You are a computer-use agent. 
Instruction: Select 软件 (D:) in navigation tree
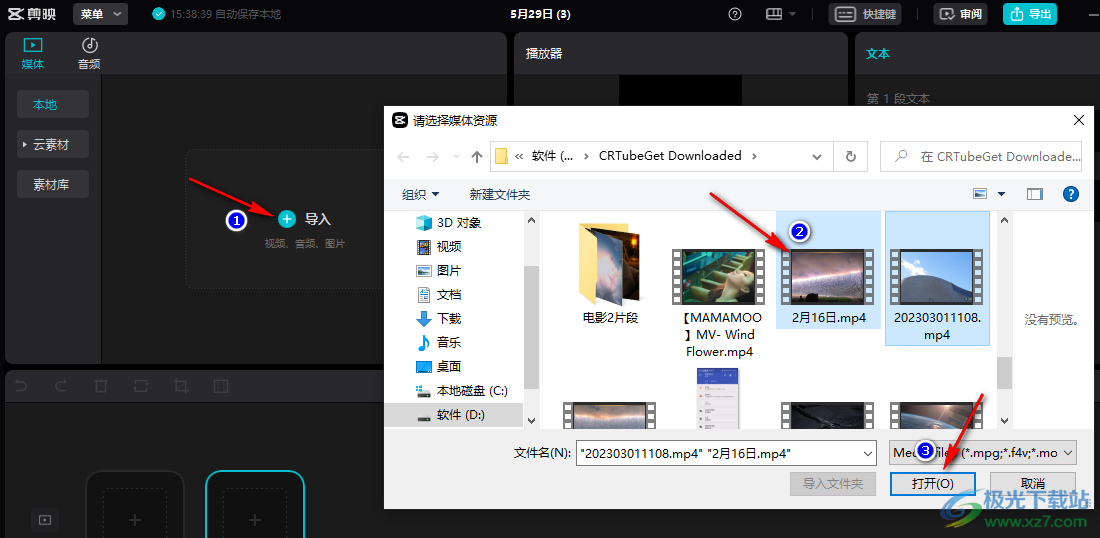[454, 415]
